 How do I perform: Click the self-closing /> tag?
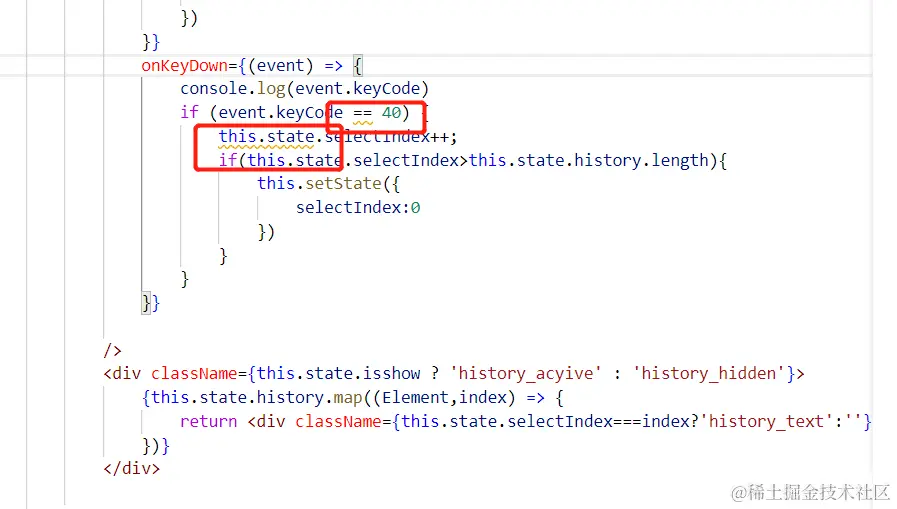(x=112, y=350)
